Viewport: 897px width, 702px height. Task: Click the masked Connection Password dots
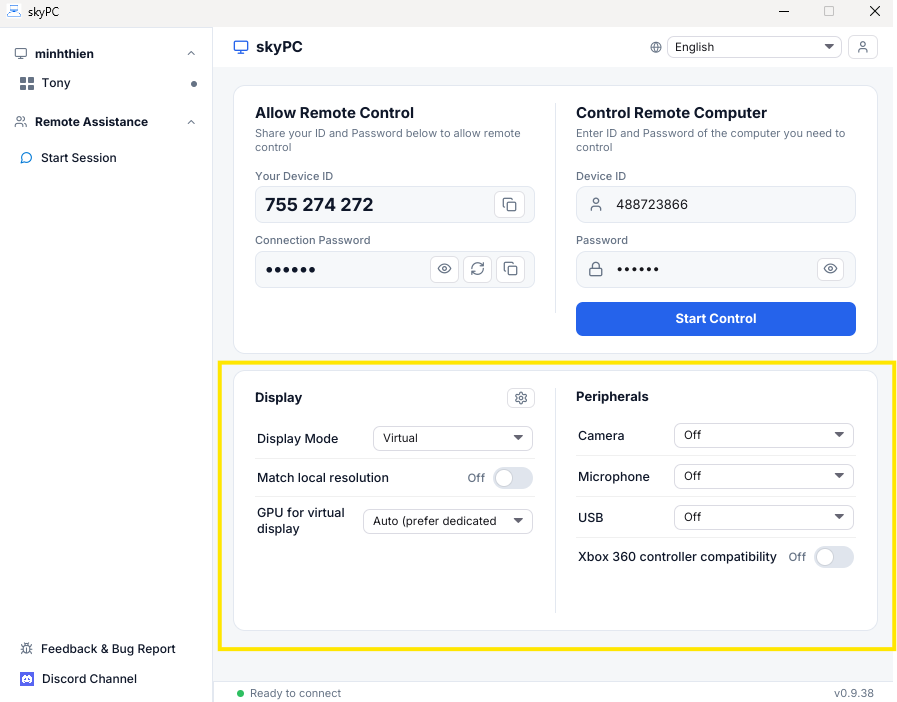291,269
